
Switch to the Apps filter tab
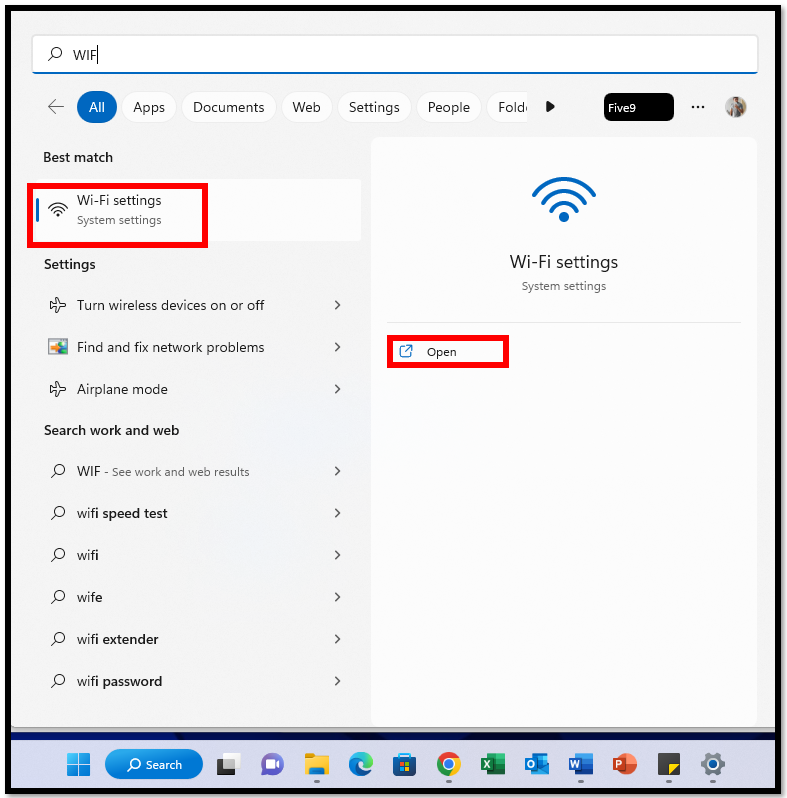point(149,107)
